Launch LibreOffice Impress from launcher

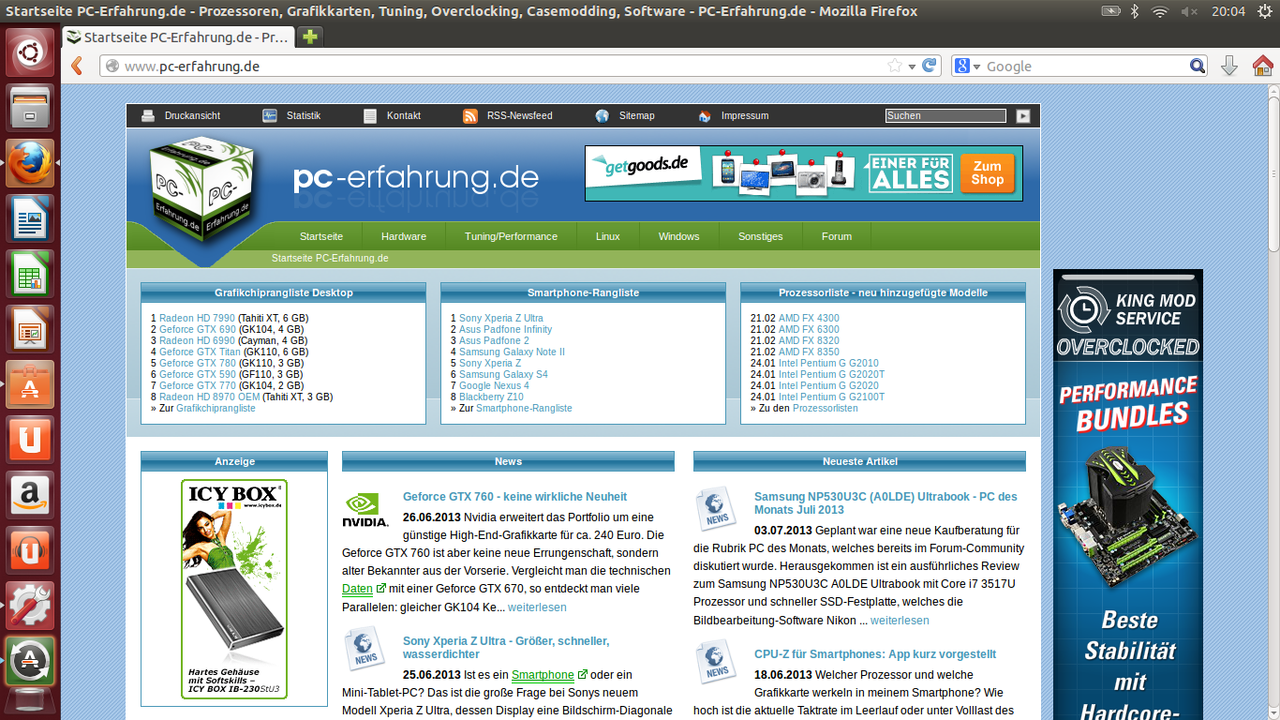click(30, 328)
